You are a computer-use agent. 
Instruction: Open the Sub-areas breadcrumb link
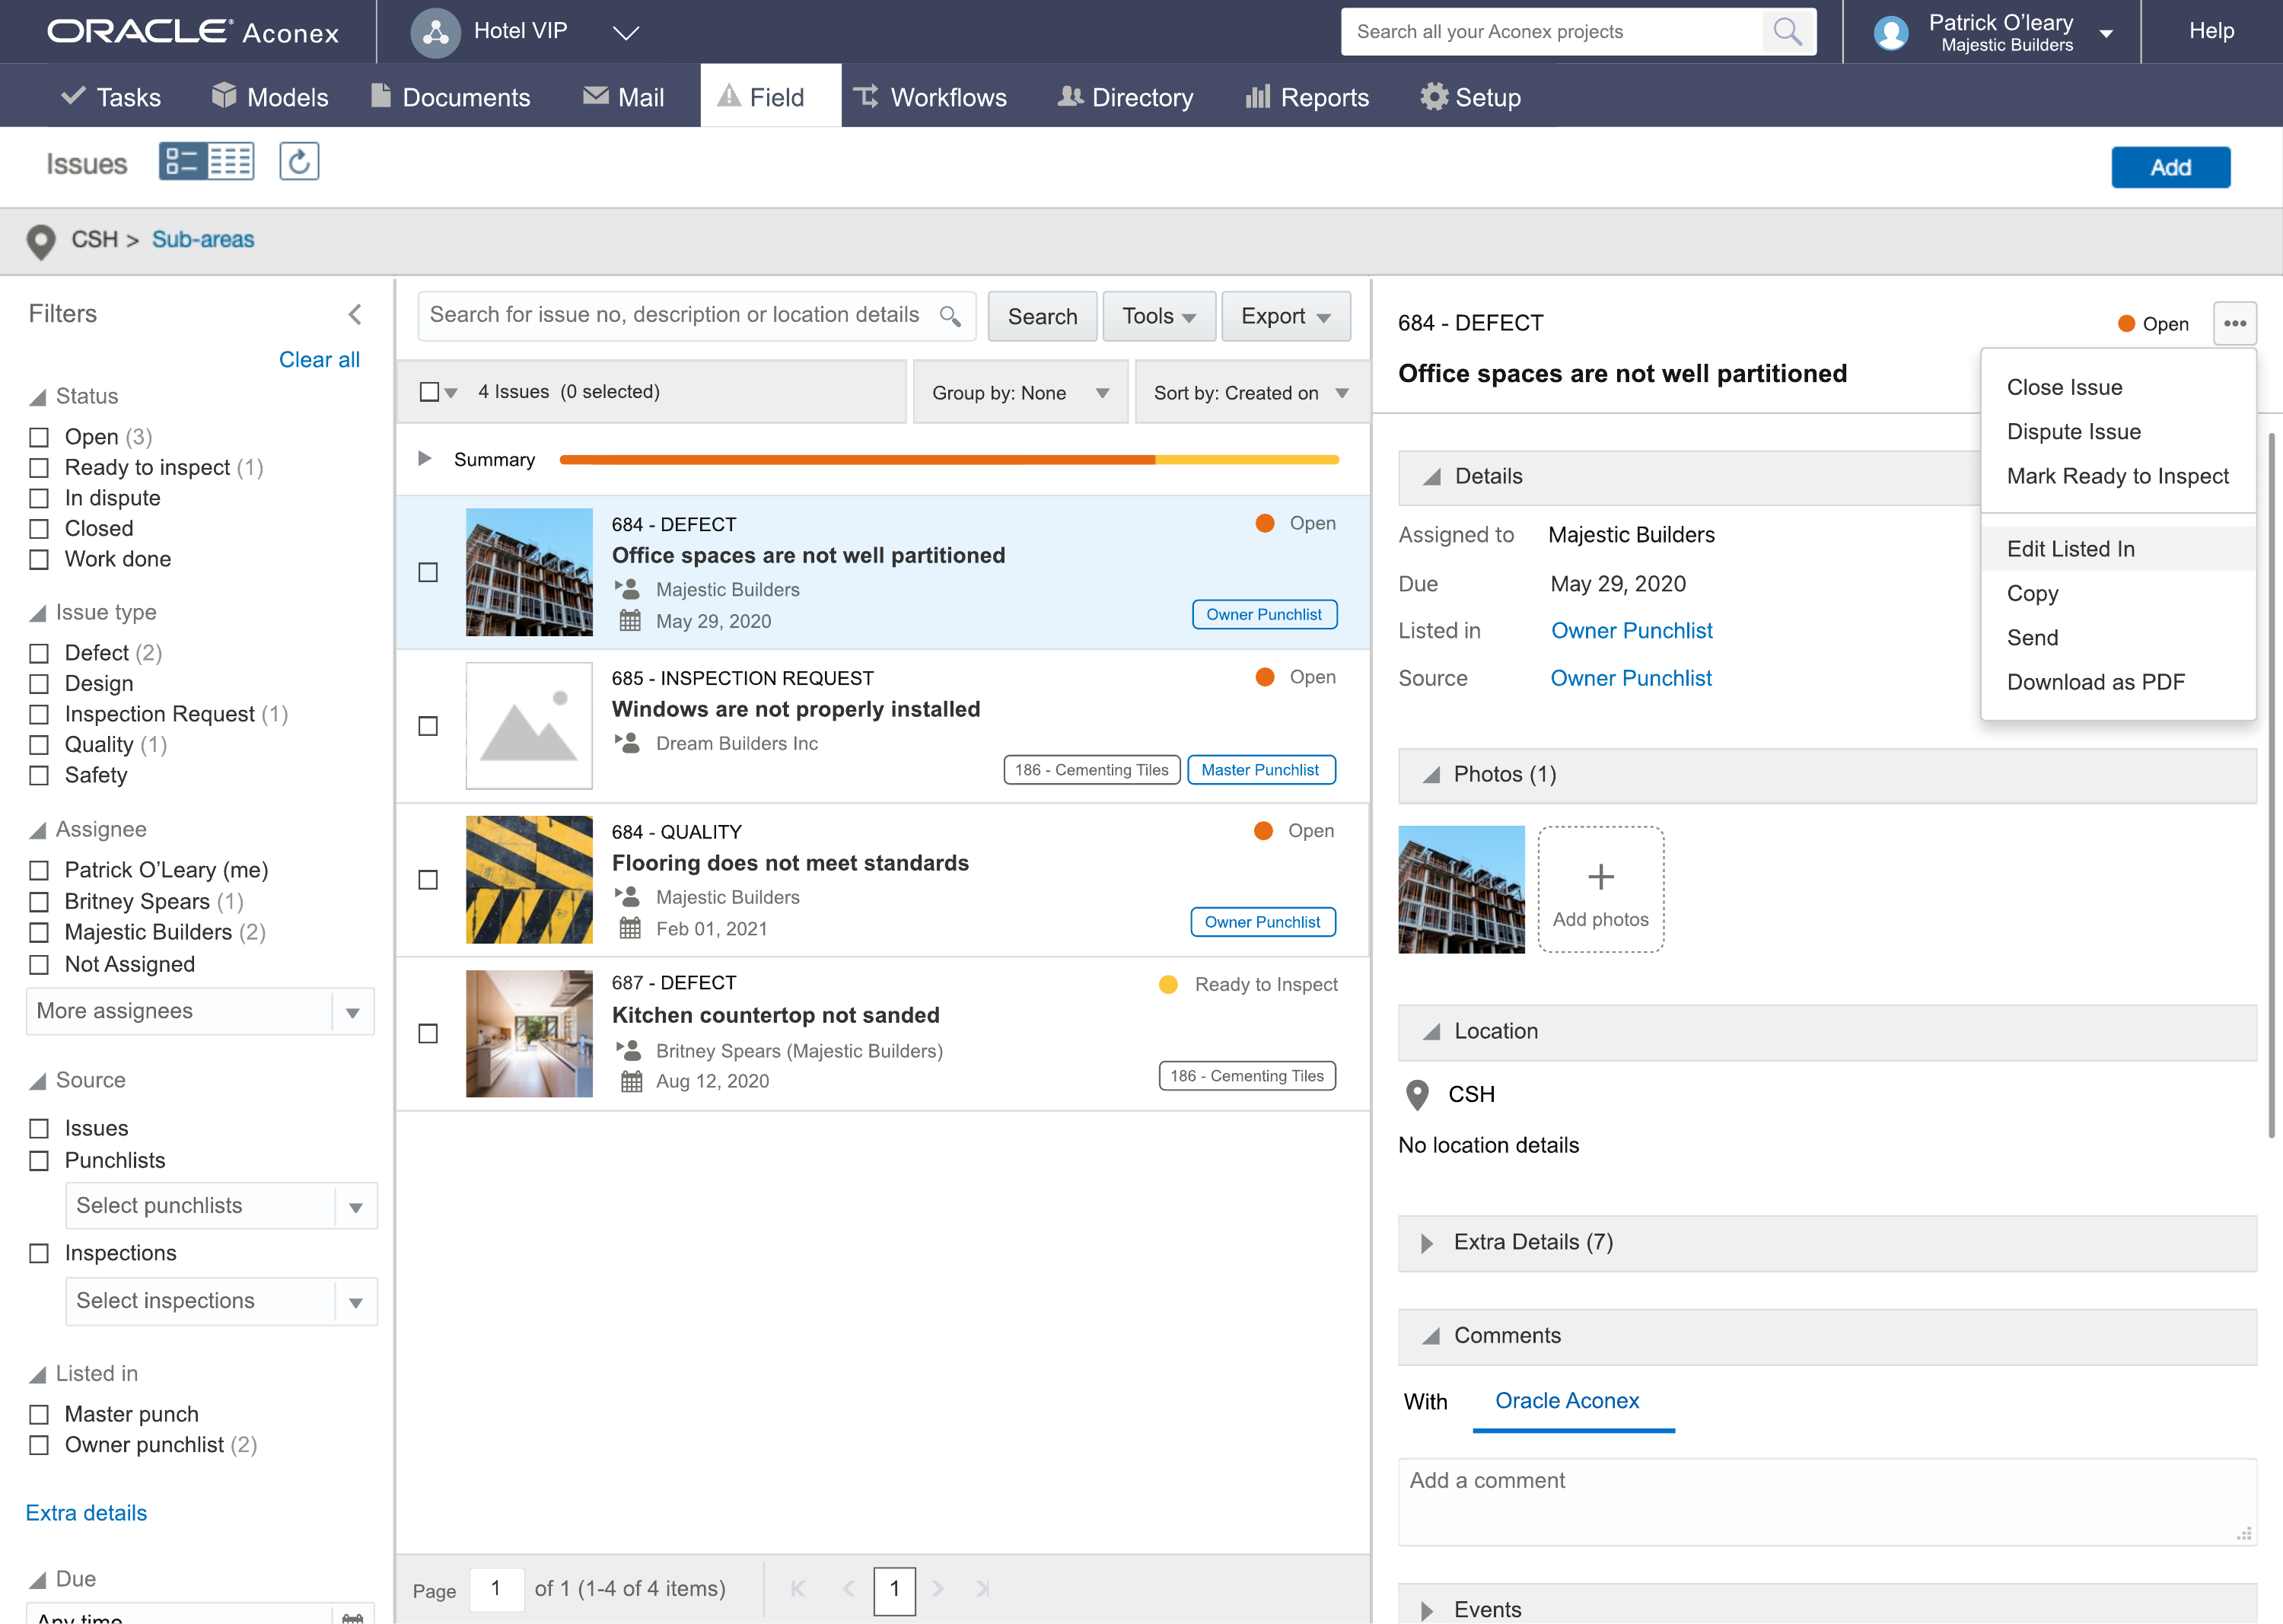pos(203,240)
